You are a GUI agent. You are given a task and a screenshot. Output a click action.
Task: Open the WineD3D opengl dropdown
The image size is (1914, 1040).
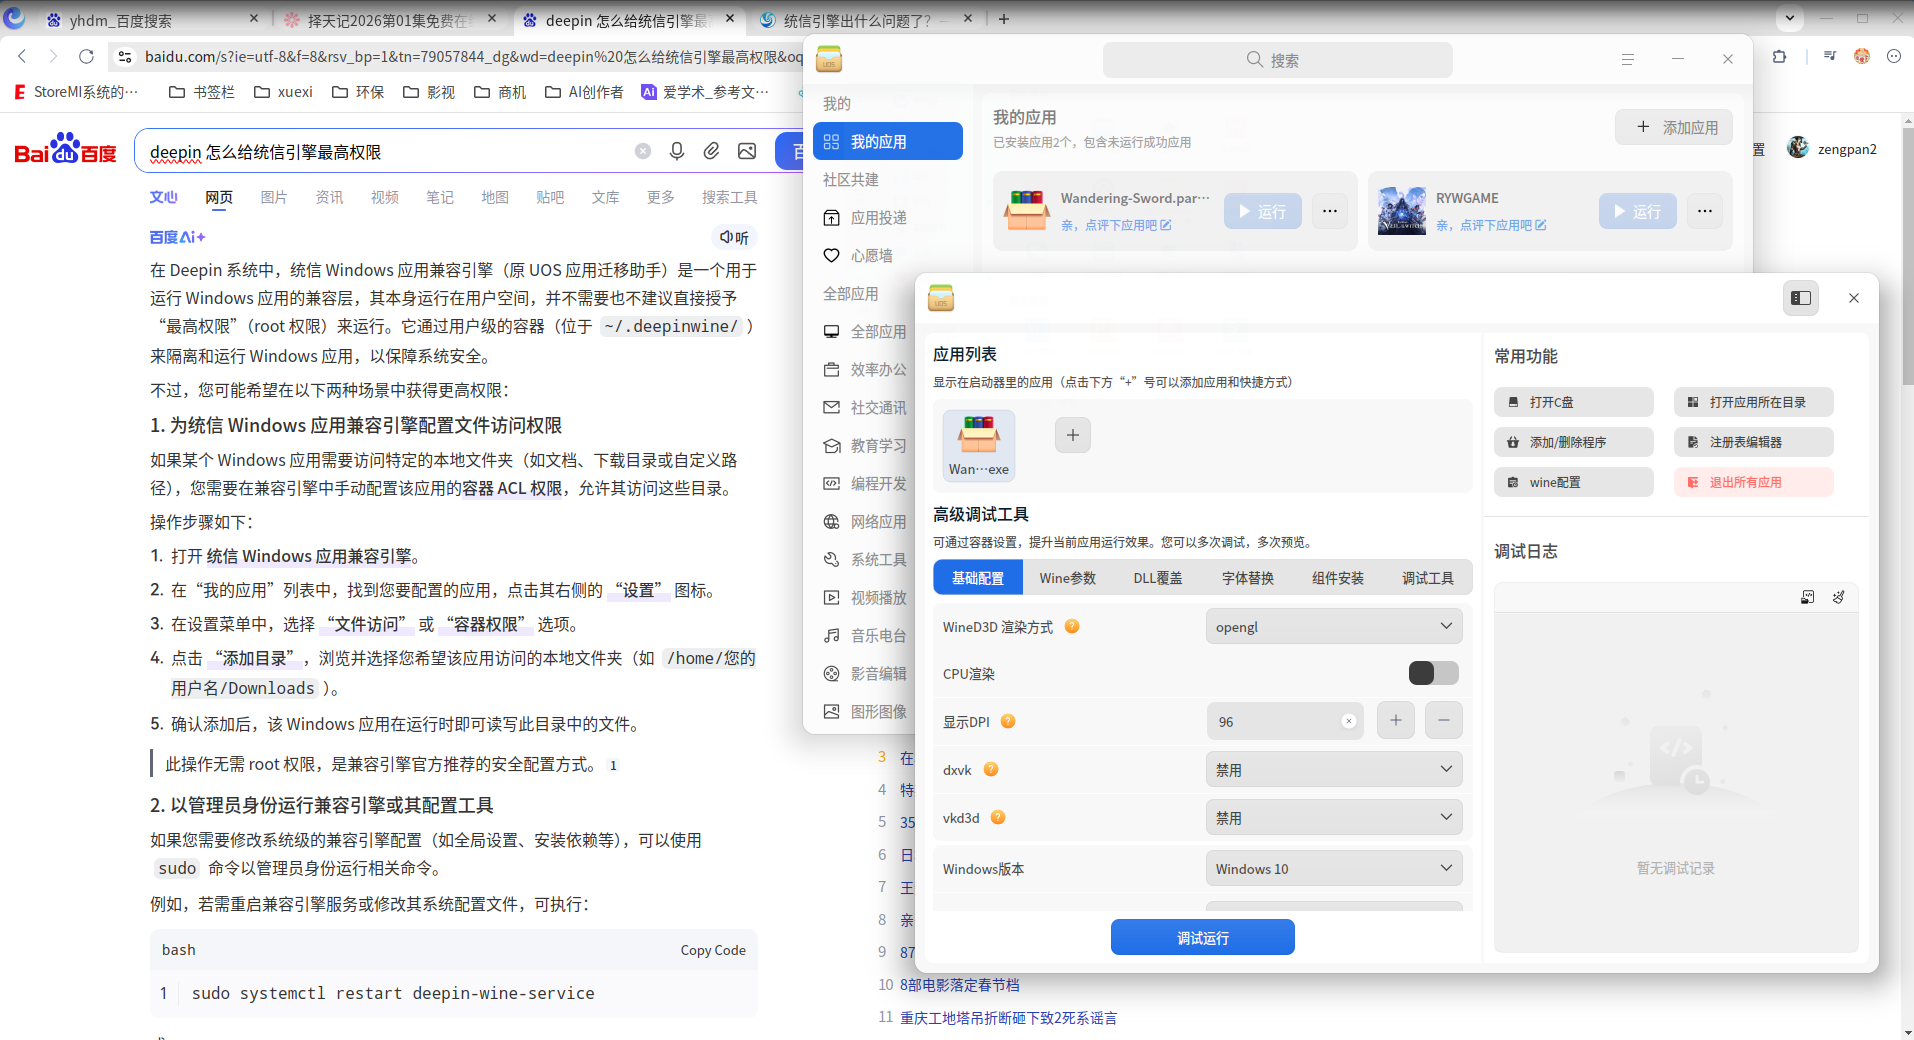[x=1333, y=626]
